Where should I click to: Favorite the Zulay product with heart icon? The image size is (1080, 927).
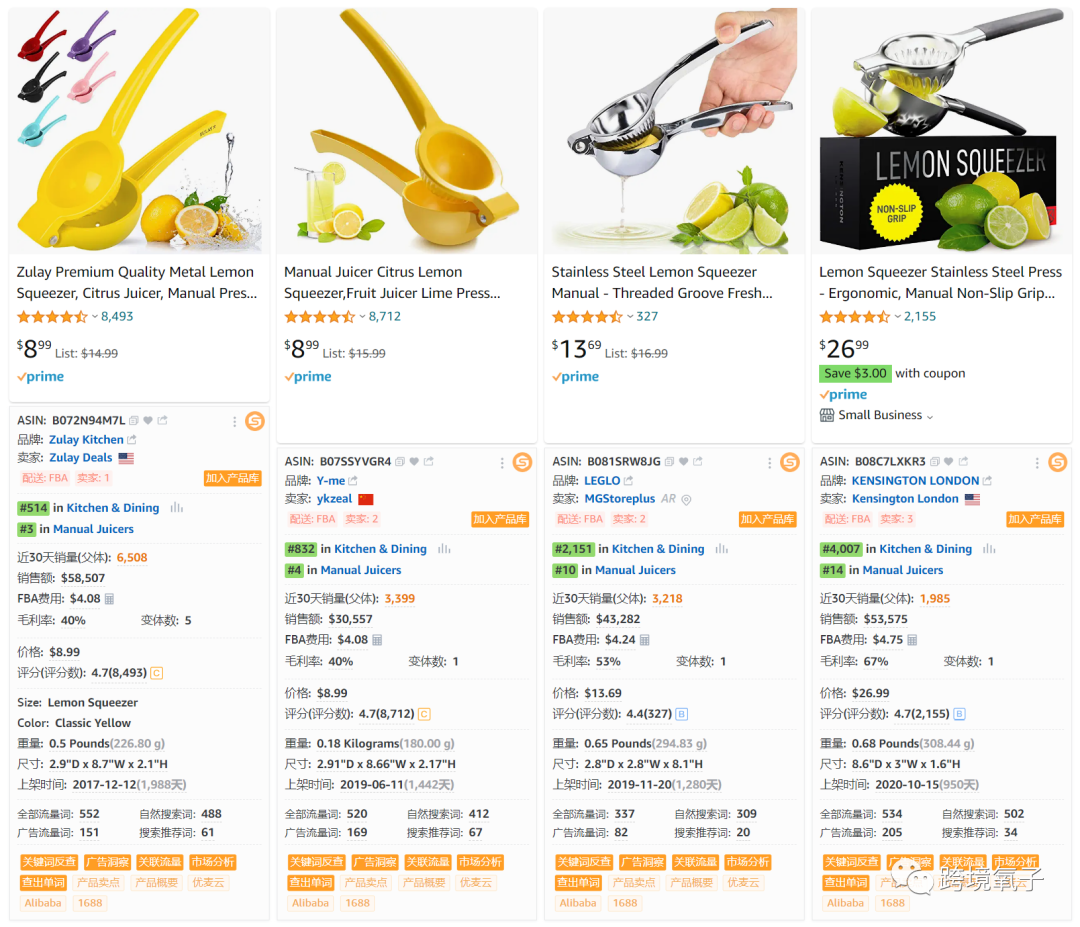click(147, 420)
